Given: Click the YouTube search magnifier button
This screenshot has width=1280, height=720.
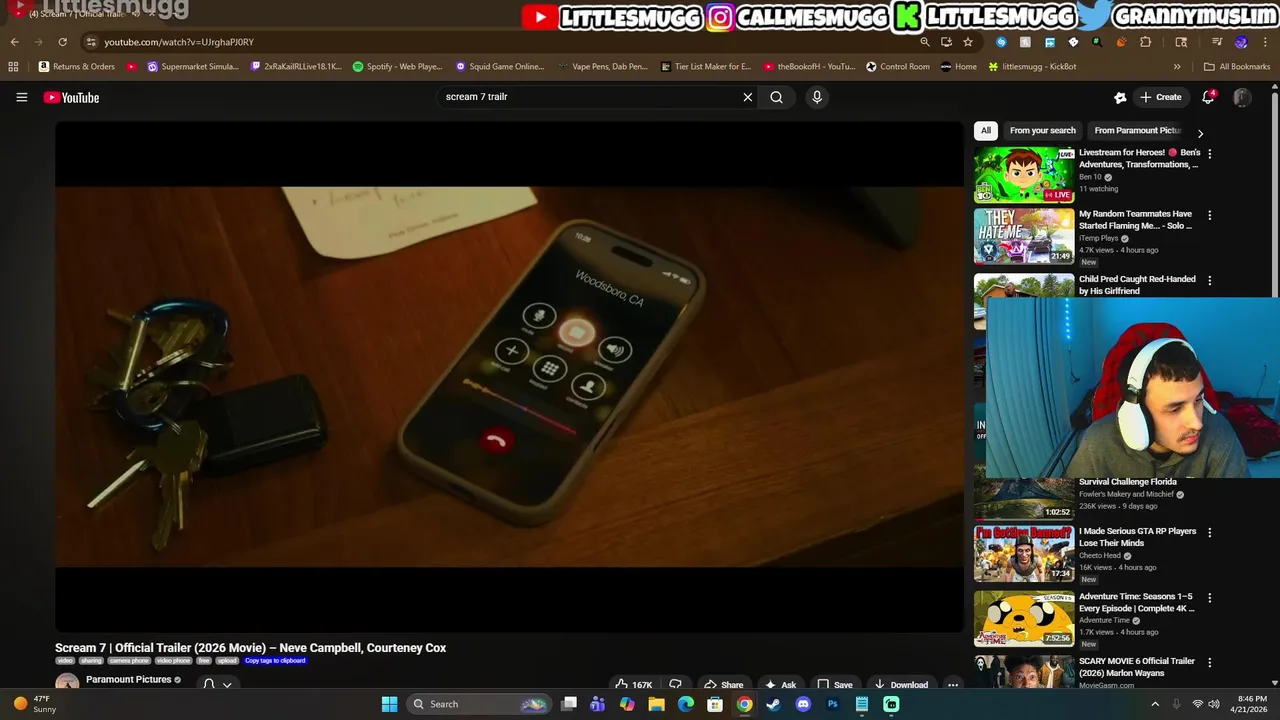Looking at the screenshot, I should point(776,97).
